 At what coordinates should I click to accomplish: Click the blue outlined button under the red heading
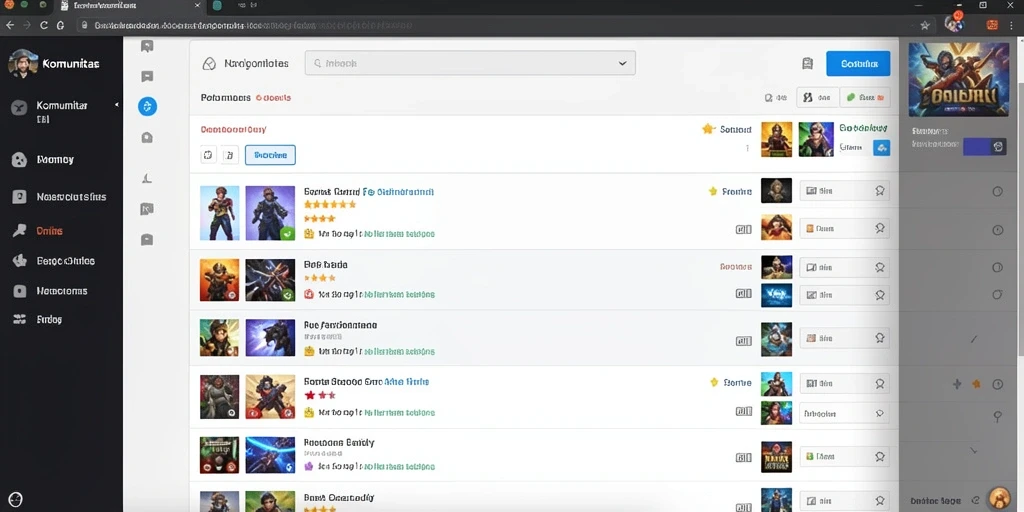click(270, 155)
